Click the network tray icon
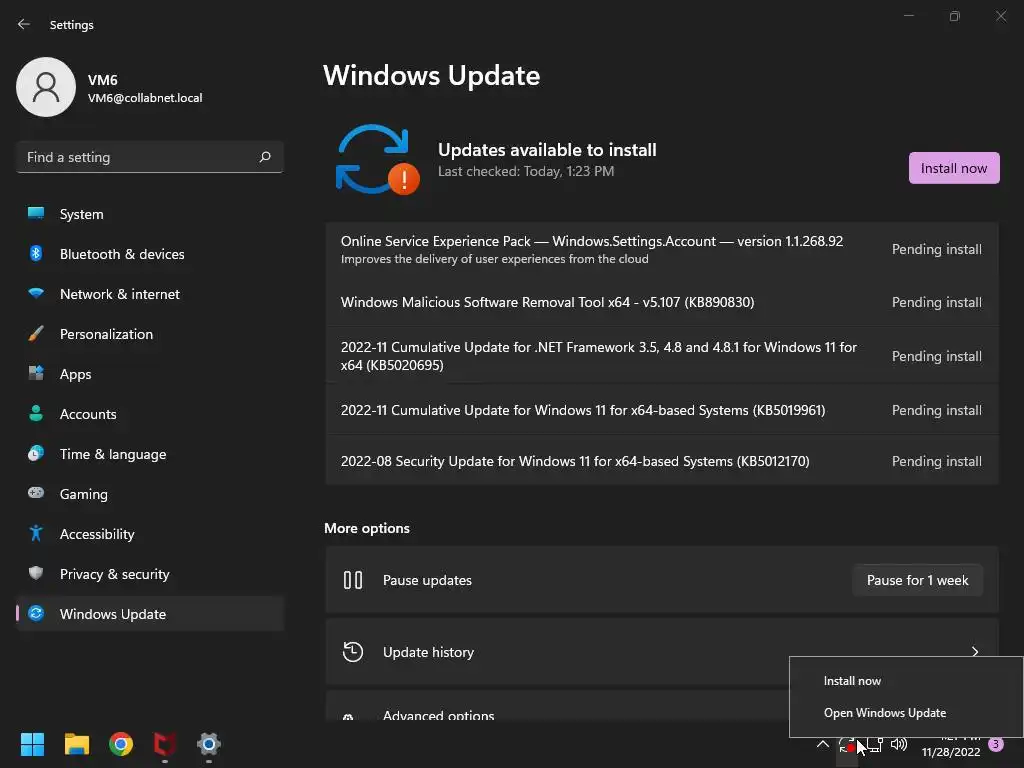This screenshot has width=1024, height=768. pyautogui.click(x=874, y=744)
